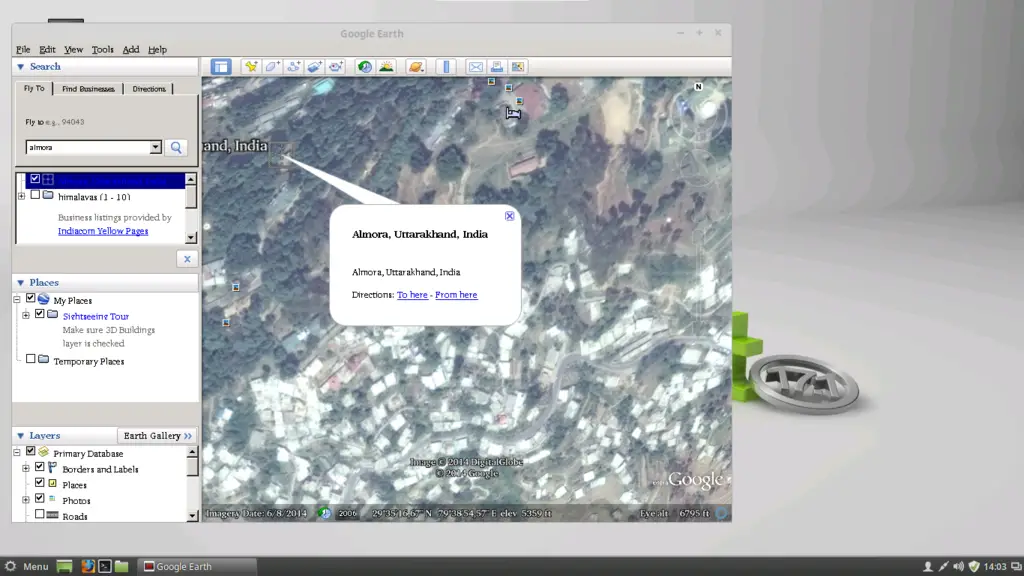This screenshot has width=1024, height=576.
Task: Expand the Borders and Labels layer
Action: [x=26, y=468]
